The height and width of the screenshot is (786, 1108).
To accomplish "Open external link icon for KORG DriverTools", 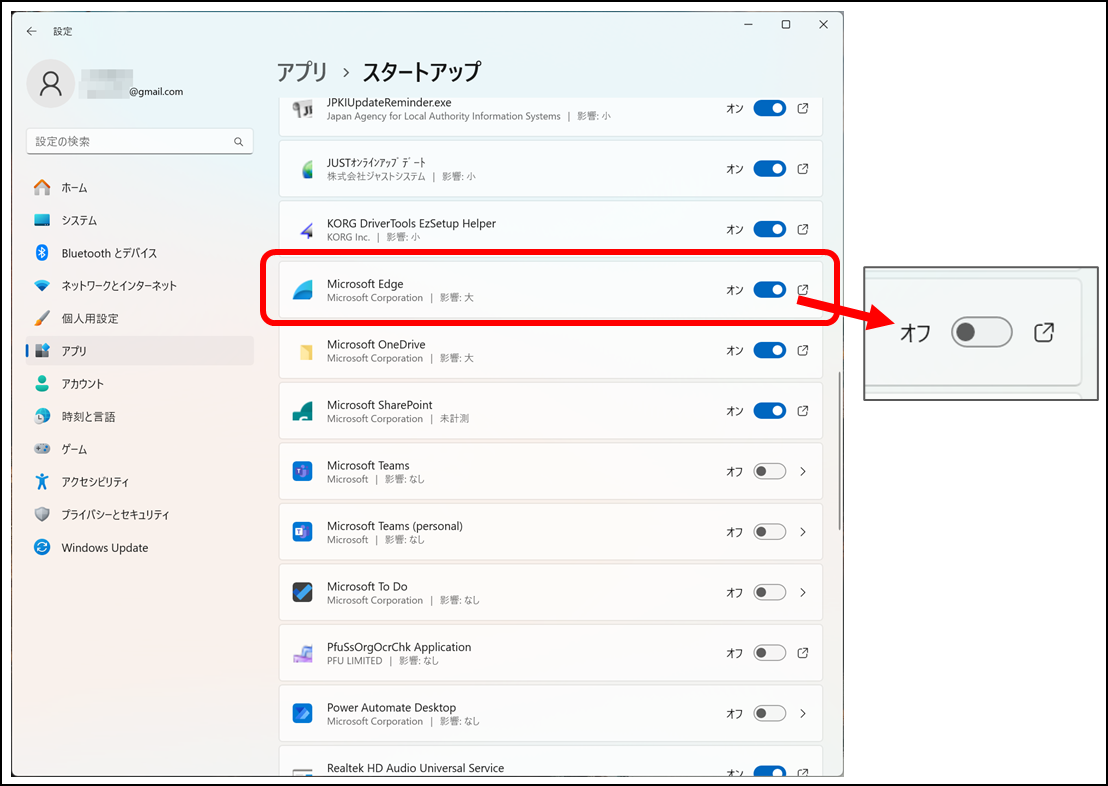I will (x=803, y=229).
